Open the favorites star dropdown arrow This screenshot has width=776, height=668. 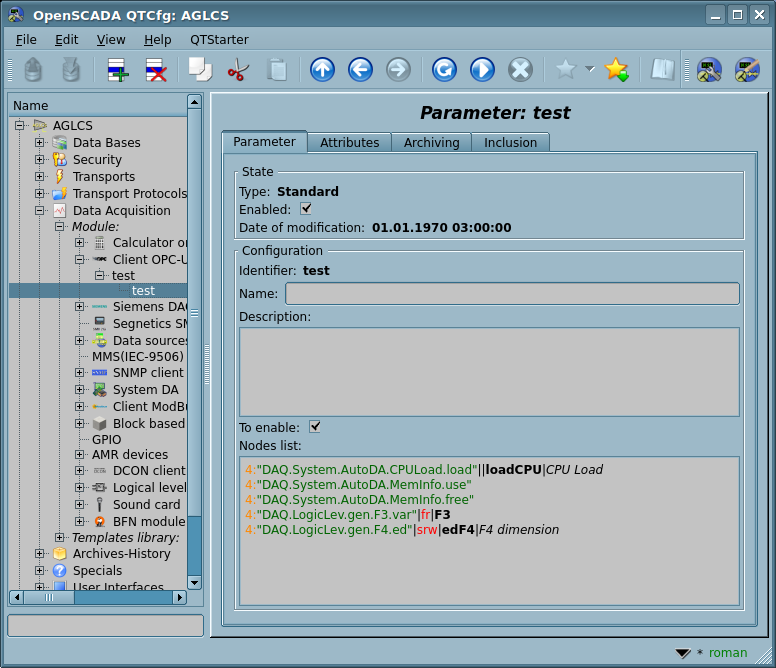click(590, 69)
